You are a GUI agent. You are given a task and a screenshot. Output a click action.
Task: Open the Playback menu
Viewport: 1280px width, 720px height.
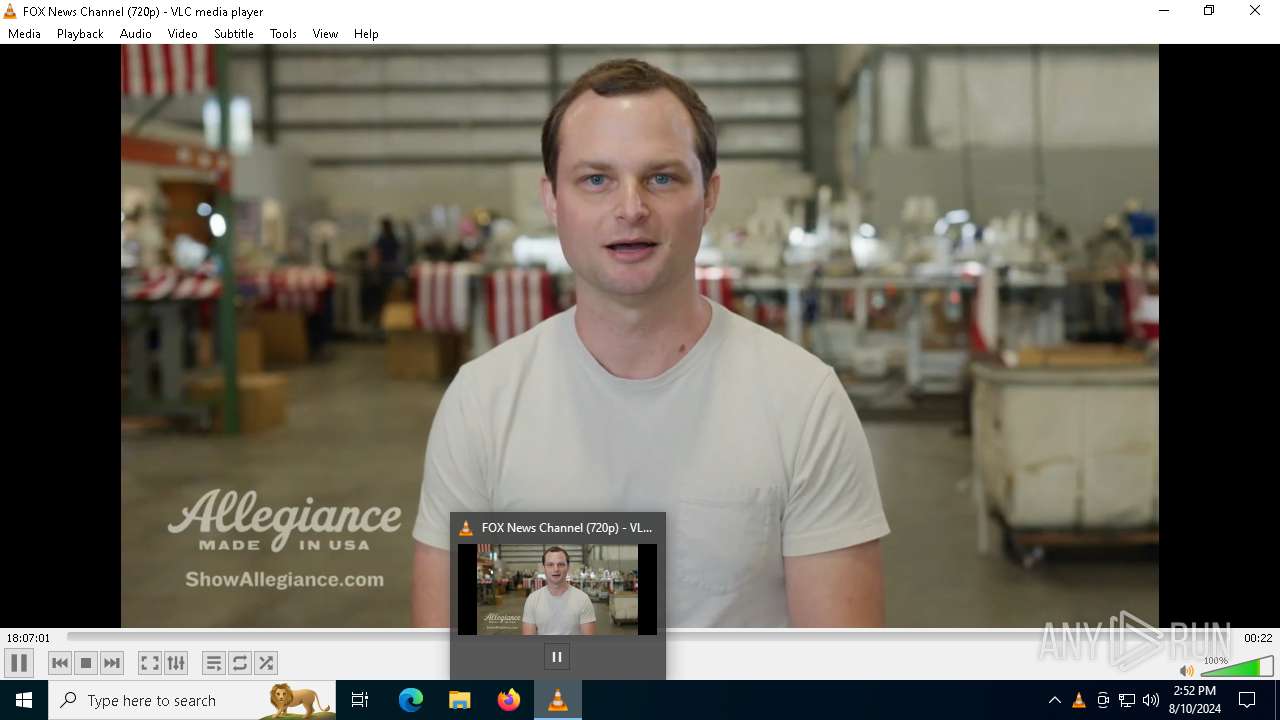pos(80,34)
